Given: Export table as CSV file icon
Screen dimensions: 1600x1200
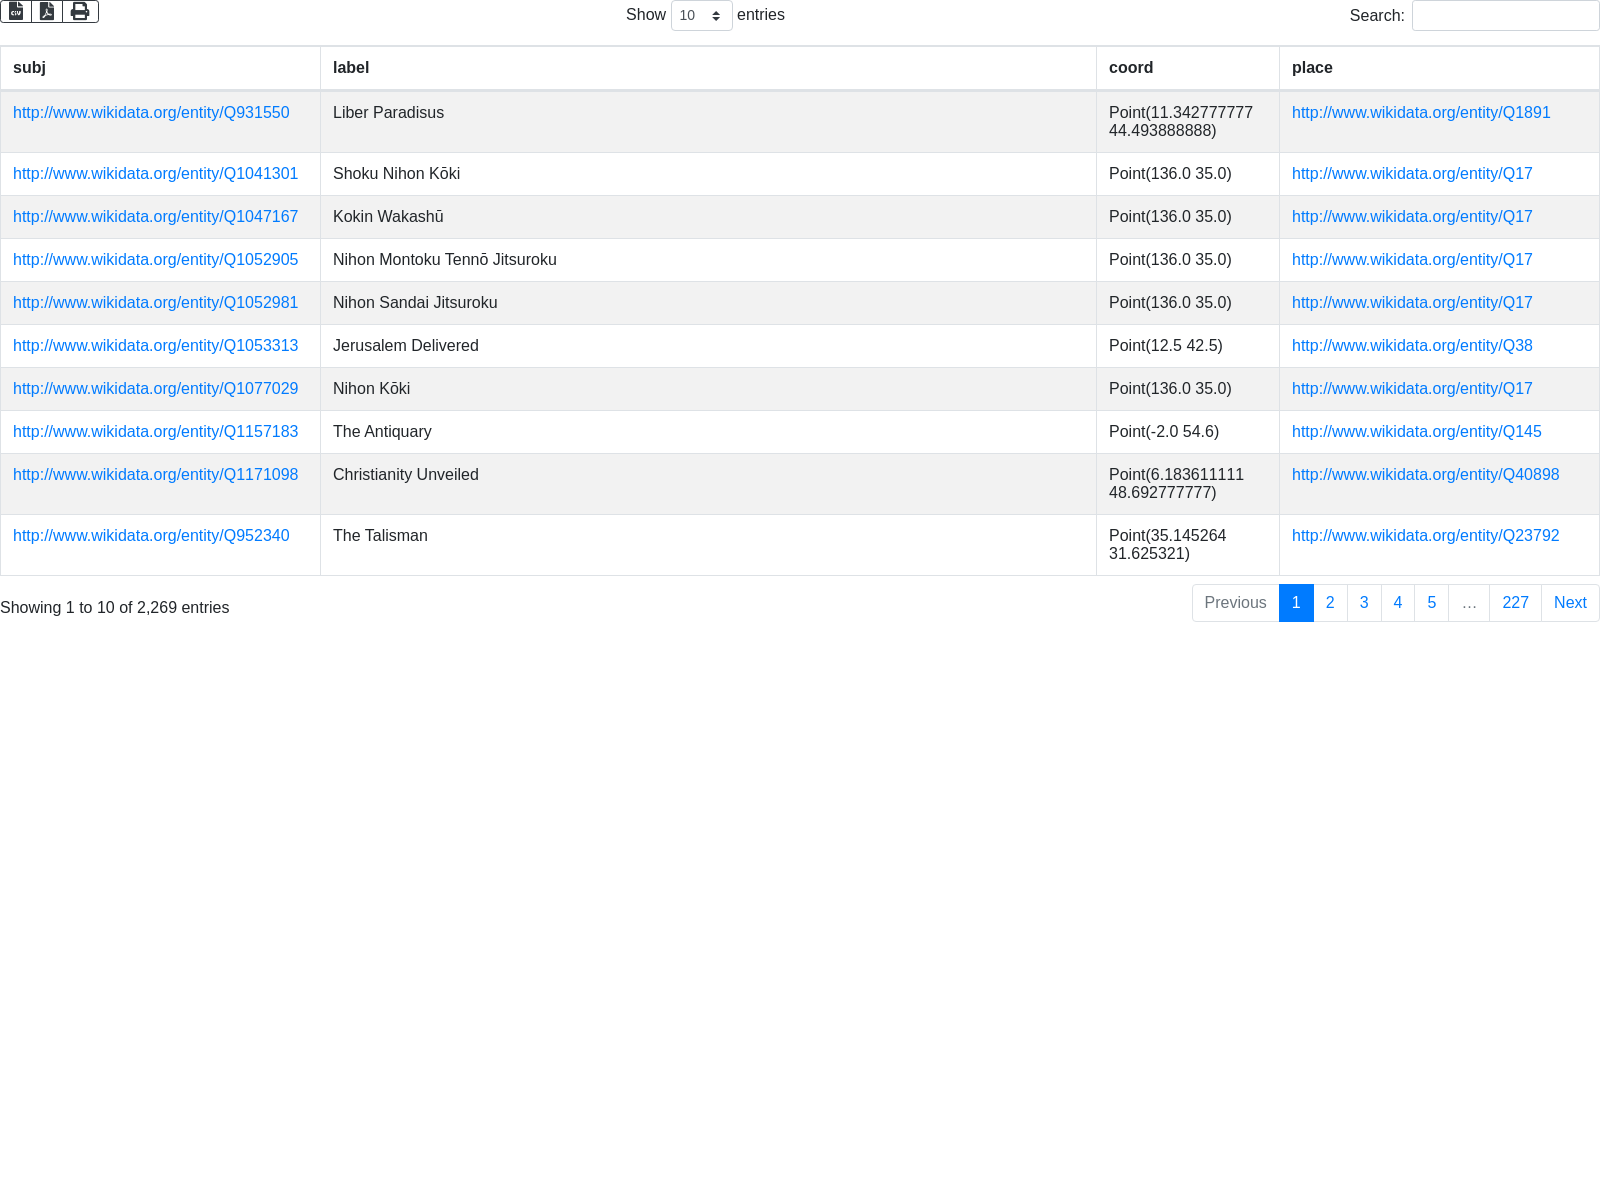Looking at the screenshot, I should click(x=16, y=11).
